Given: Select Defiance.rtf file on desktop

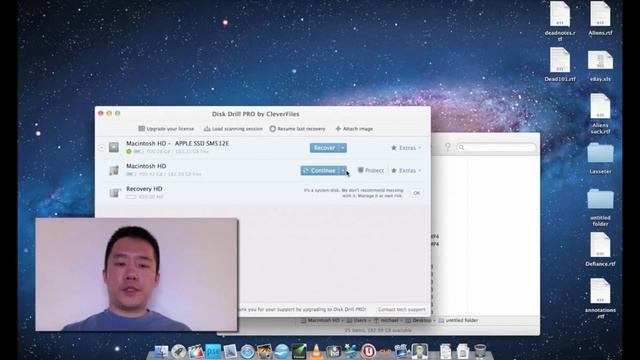Looking at the screenshot, I should pos(600,249).
